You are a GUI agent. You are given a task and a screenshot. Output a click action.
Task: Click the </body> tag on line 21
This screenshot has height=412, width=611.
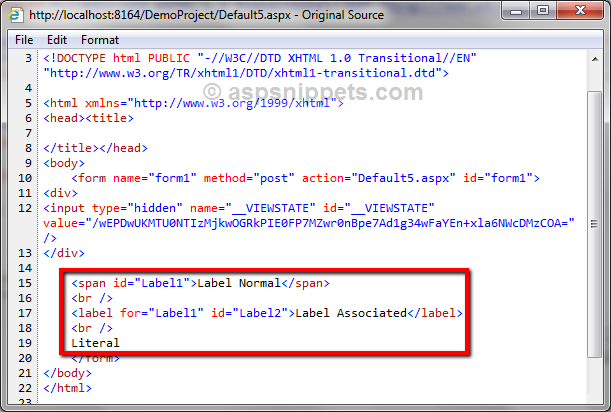coord(67,373)
